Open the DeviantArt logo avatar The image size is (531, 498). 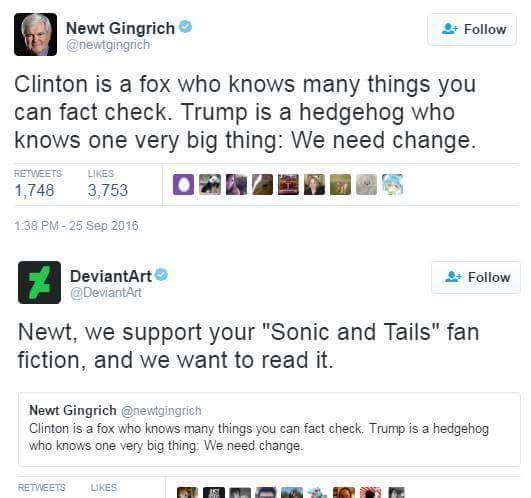tap(39, 282)
